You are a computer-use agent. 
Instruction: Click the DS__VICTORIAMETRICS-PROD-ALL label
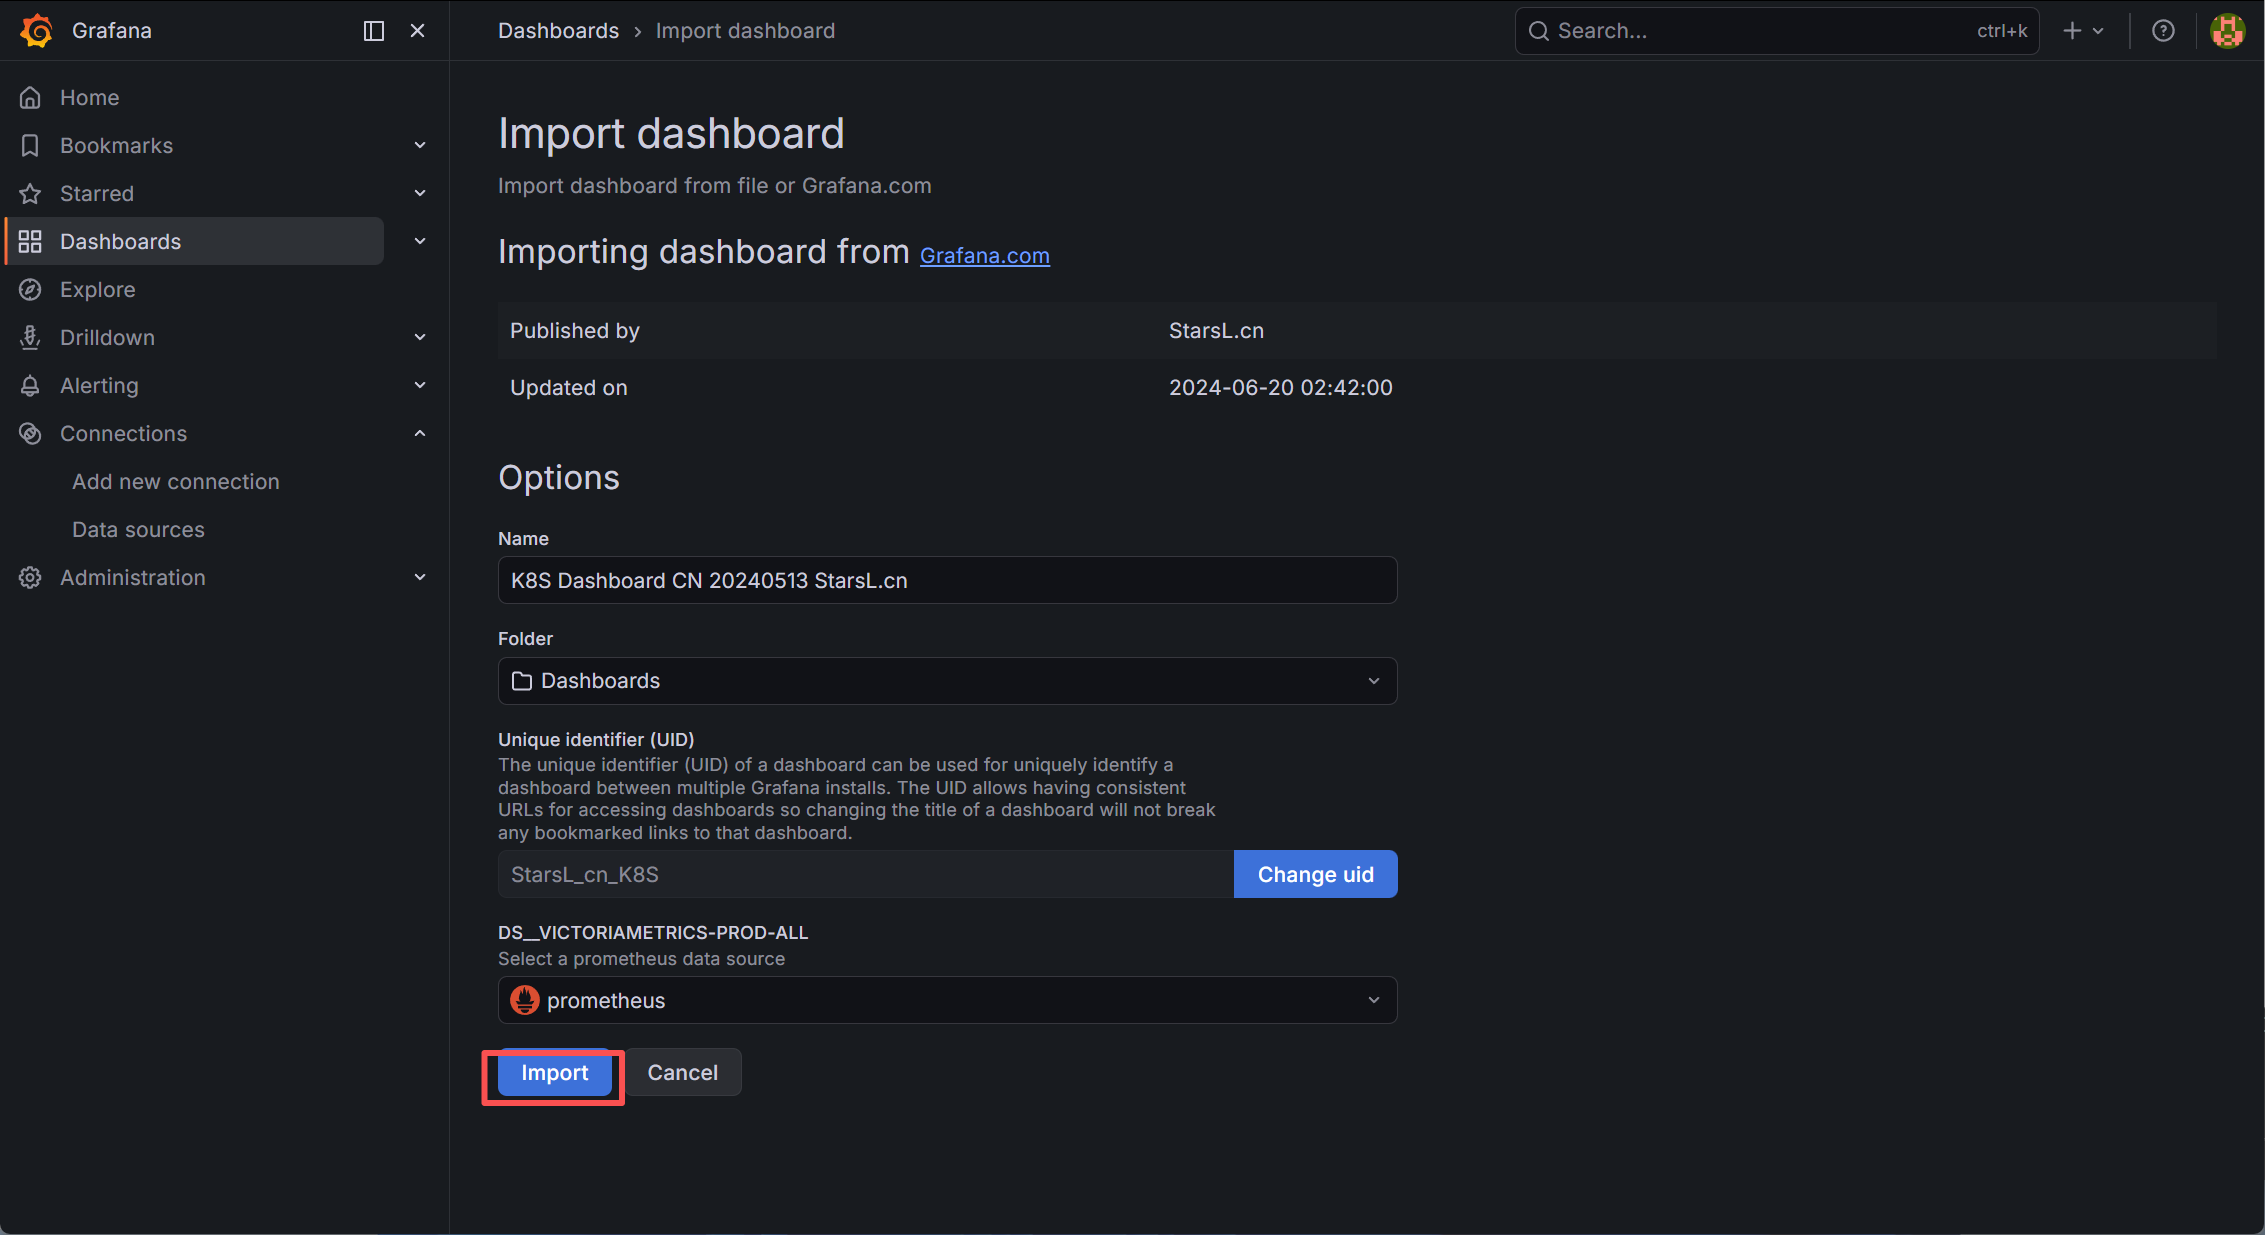coord(653,933)
